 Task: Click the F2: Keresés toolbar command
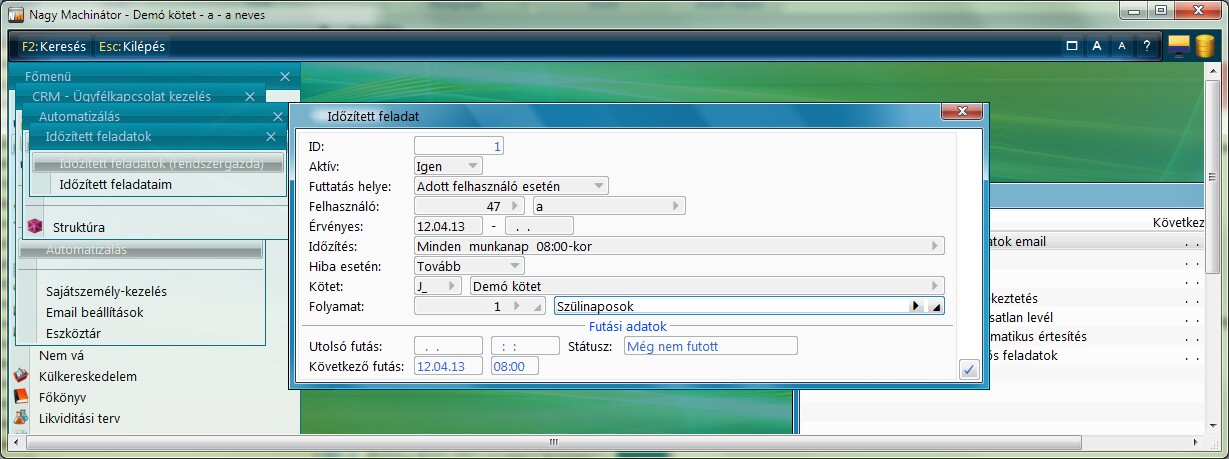point(54,46)
